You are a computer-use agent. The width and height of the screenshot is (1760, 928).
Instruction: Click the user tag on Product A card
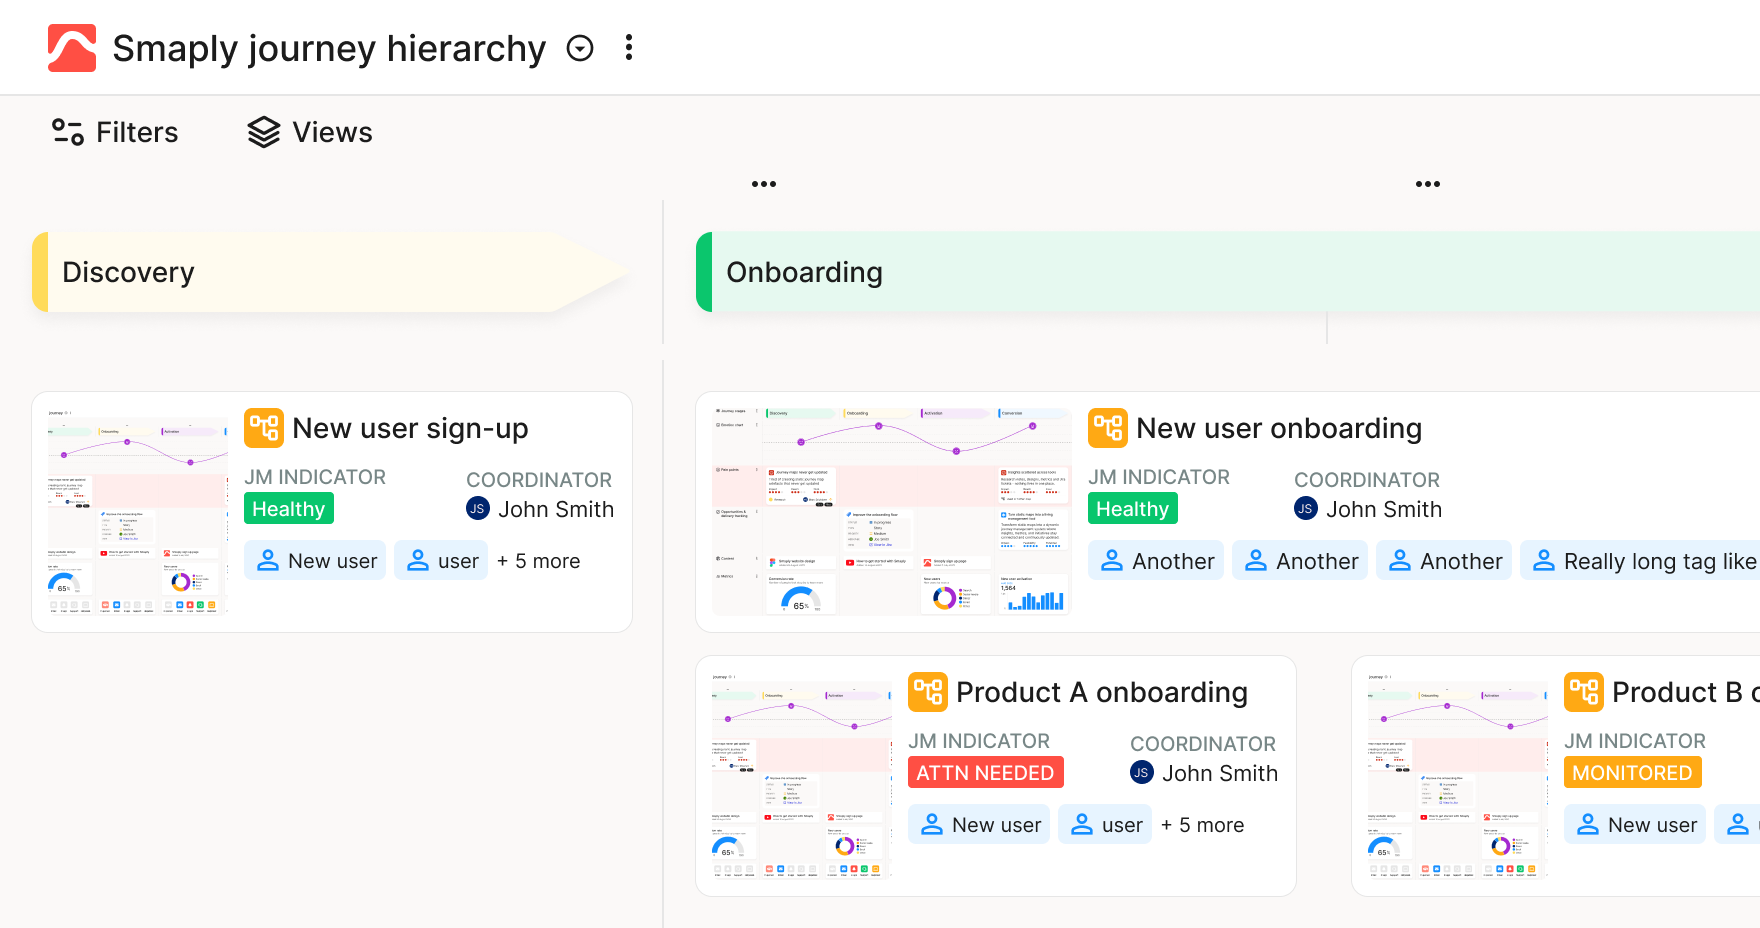tap(1105, 825)
